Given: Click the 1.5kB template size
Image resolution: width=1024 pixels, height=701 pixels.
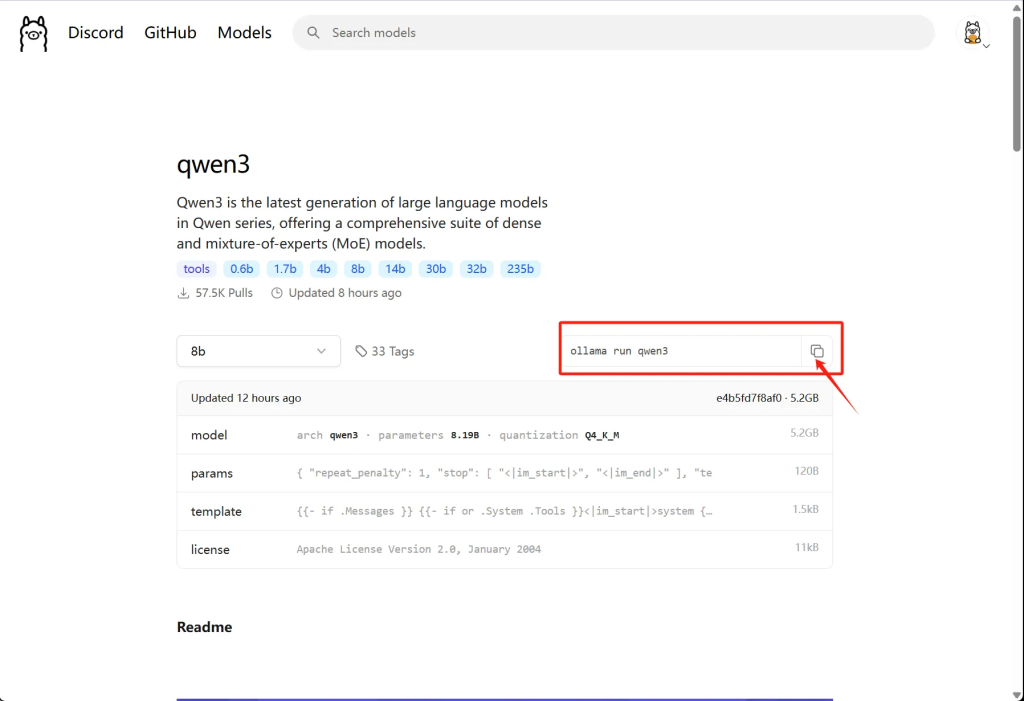Looking at the screenshot, I should [x=805, y=509].
